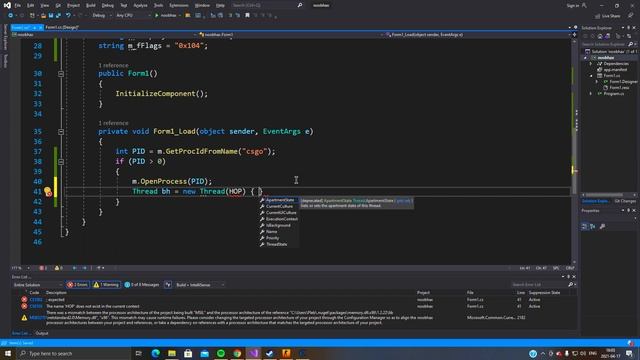Open the Extensions menu
This screenshot has height=360, width=640.
(179, 5)
